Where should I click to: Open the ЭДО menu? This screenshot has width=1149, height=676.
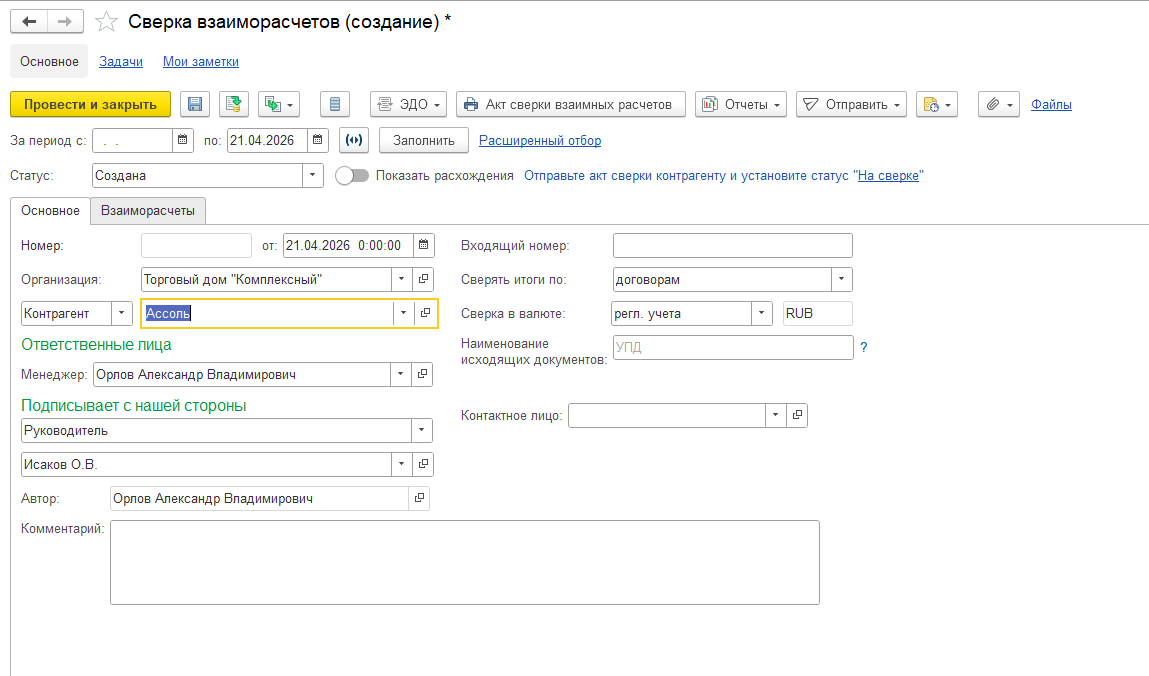[408, 104]
